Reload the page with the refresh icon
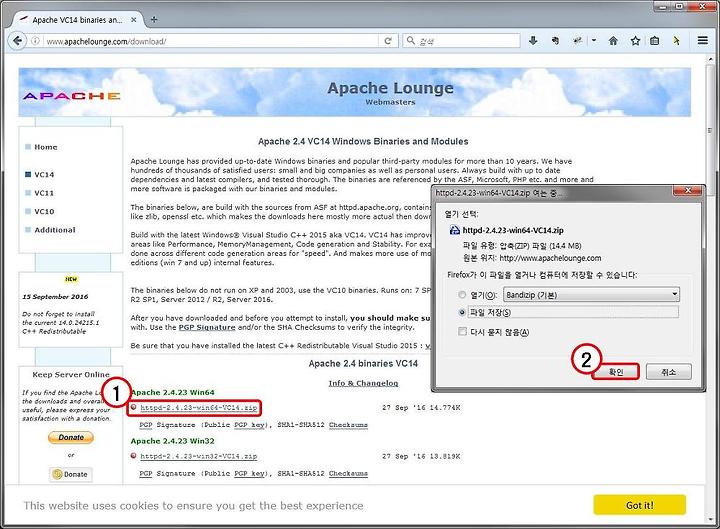This screenshot has height=529, width=720. tap(388, 41)
